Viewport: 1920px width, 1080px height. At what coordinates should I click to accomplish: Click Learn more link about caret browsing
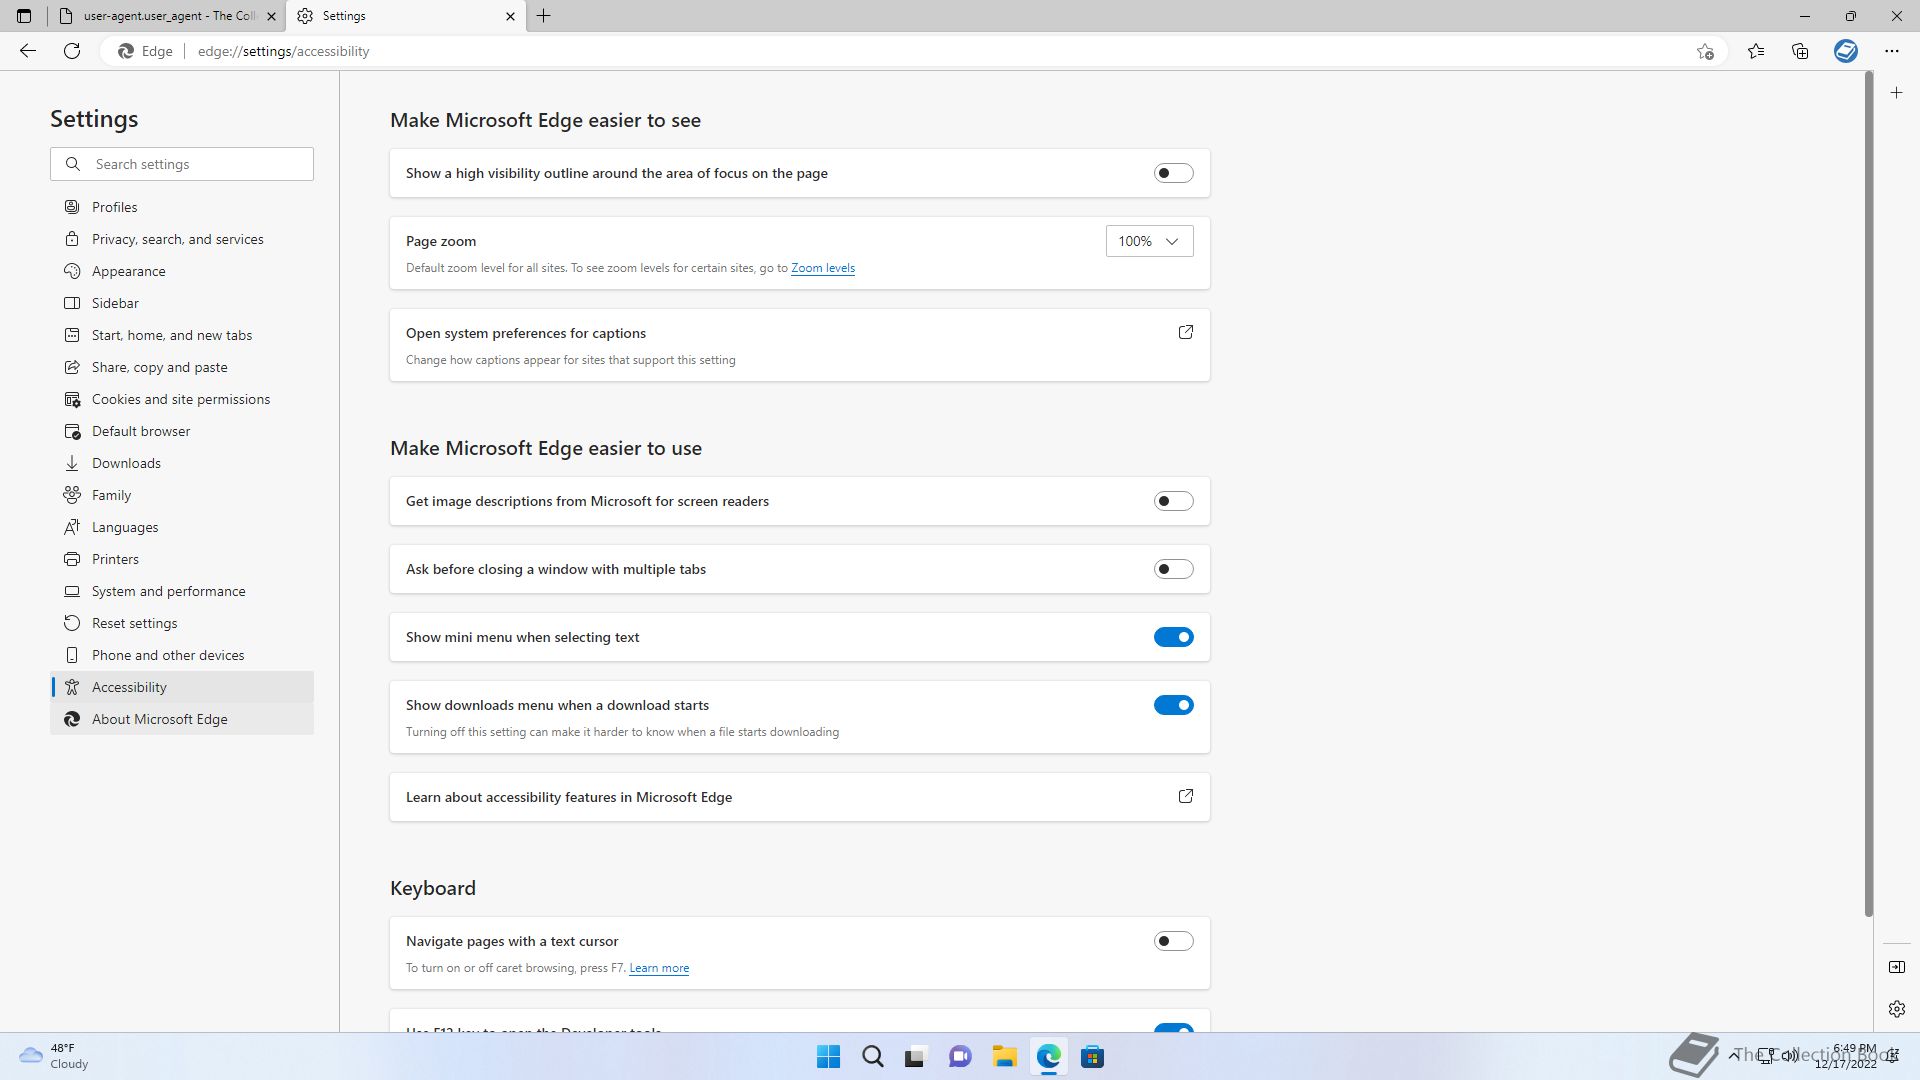coord(659,968)
